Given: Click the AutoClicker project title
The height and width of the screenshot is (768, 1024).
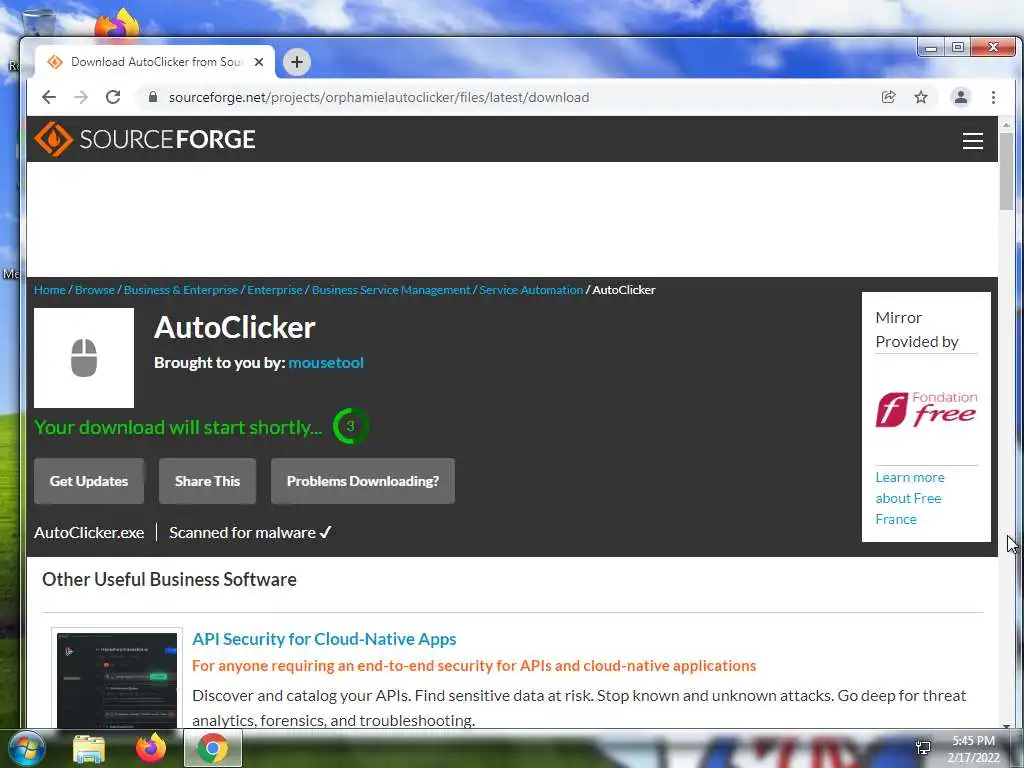Looking at the screenshot, I should click(234, 327).
